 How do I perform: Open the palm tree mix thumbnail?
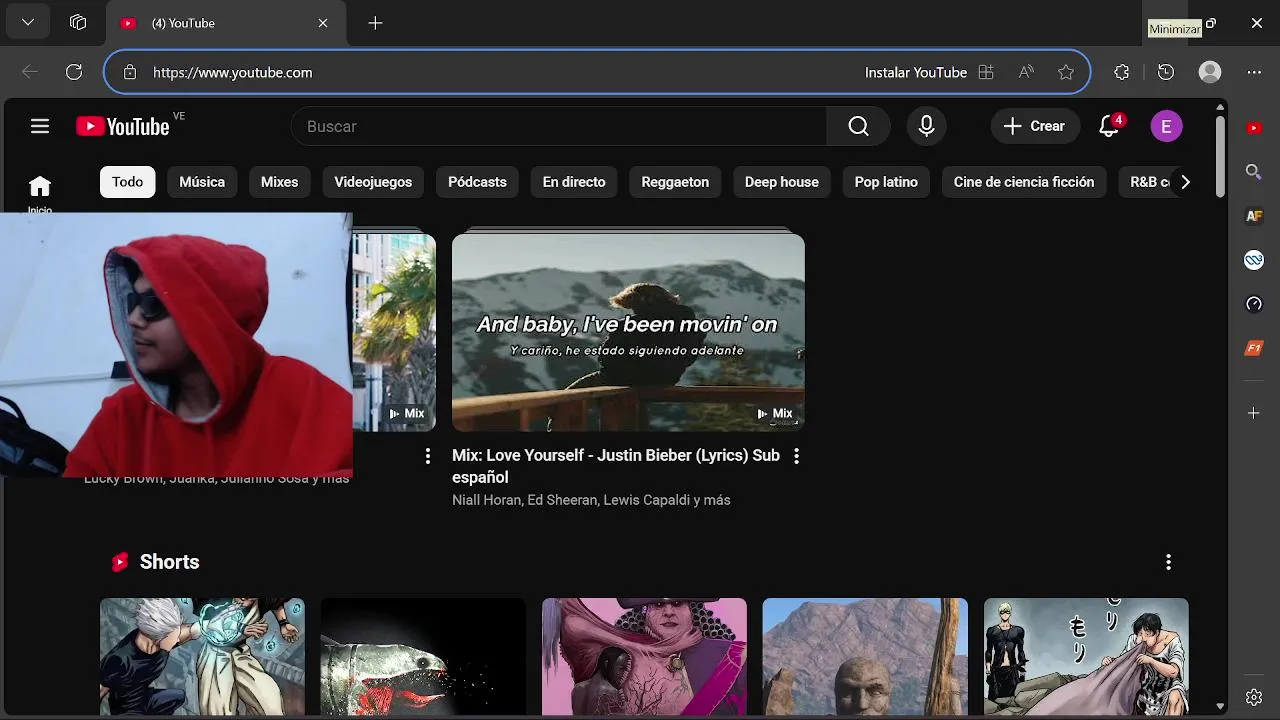click(394, 332)
